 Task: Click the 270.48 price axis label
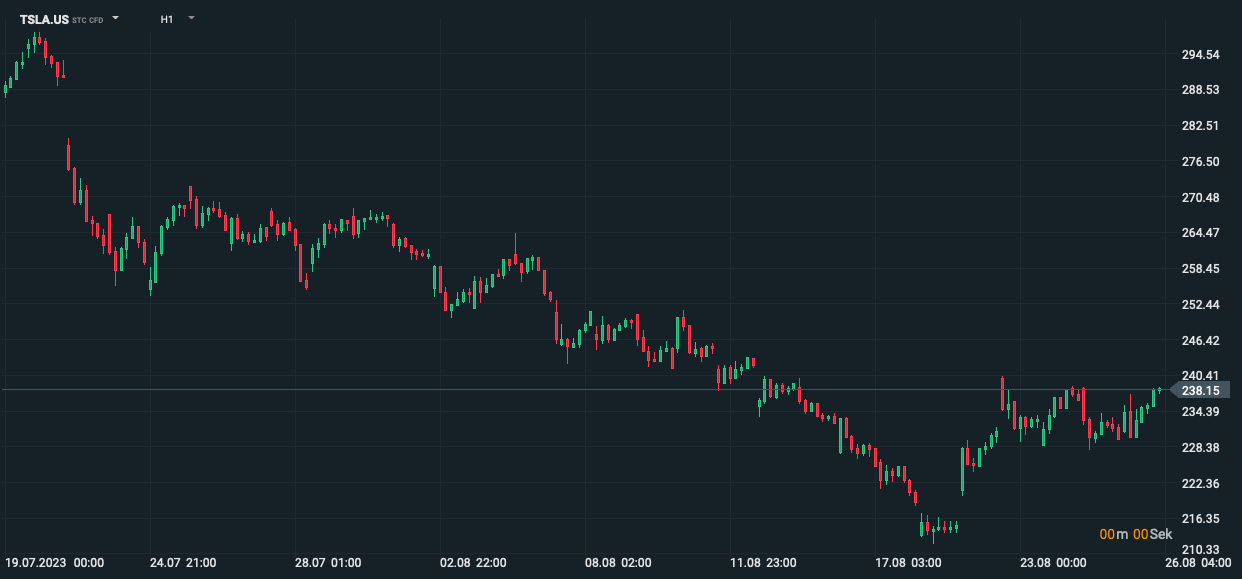[x=1200, y=197]
